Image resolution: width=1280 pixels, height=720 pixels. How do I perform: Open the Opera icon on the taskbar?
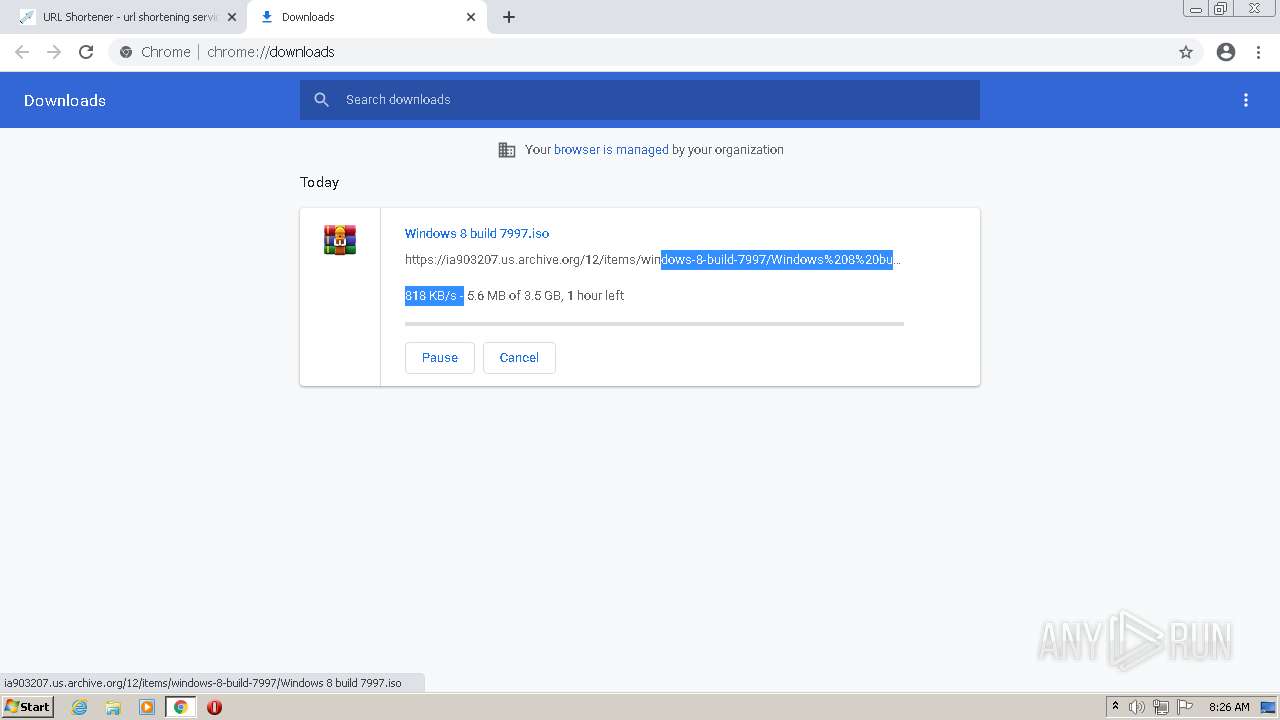click(214, 707)
